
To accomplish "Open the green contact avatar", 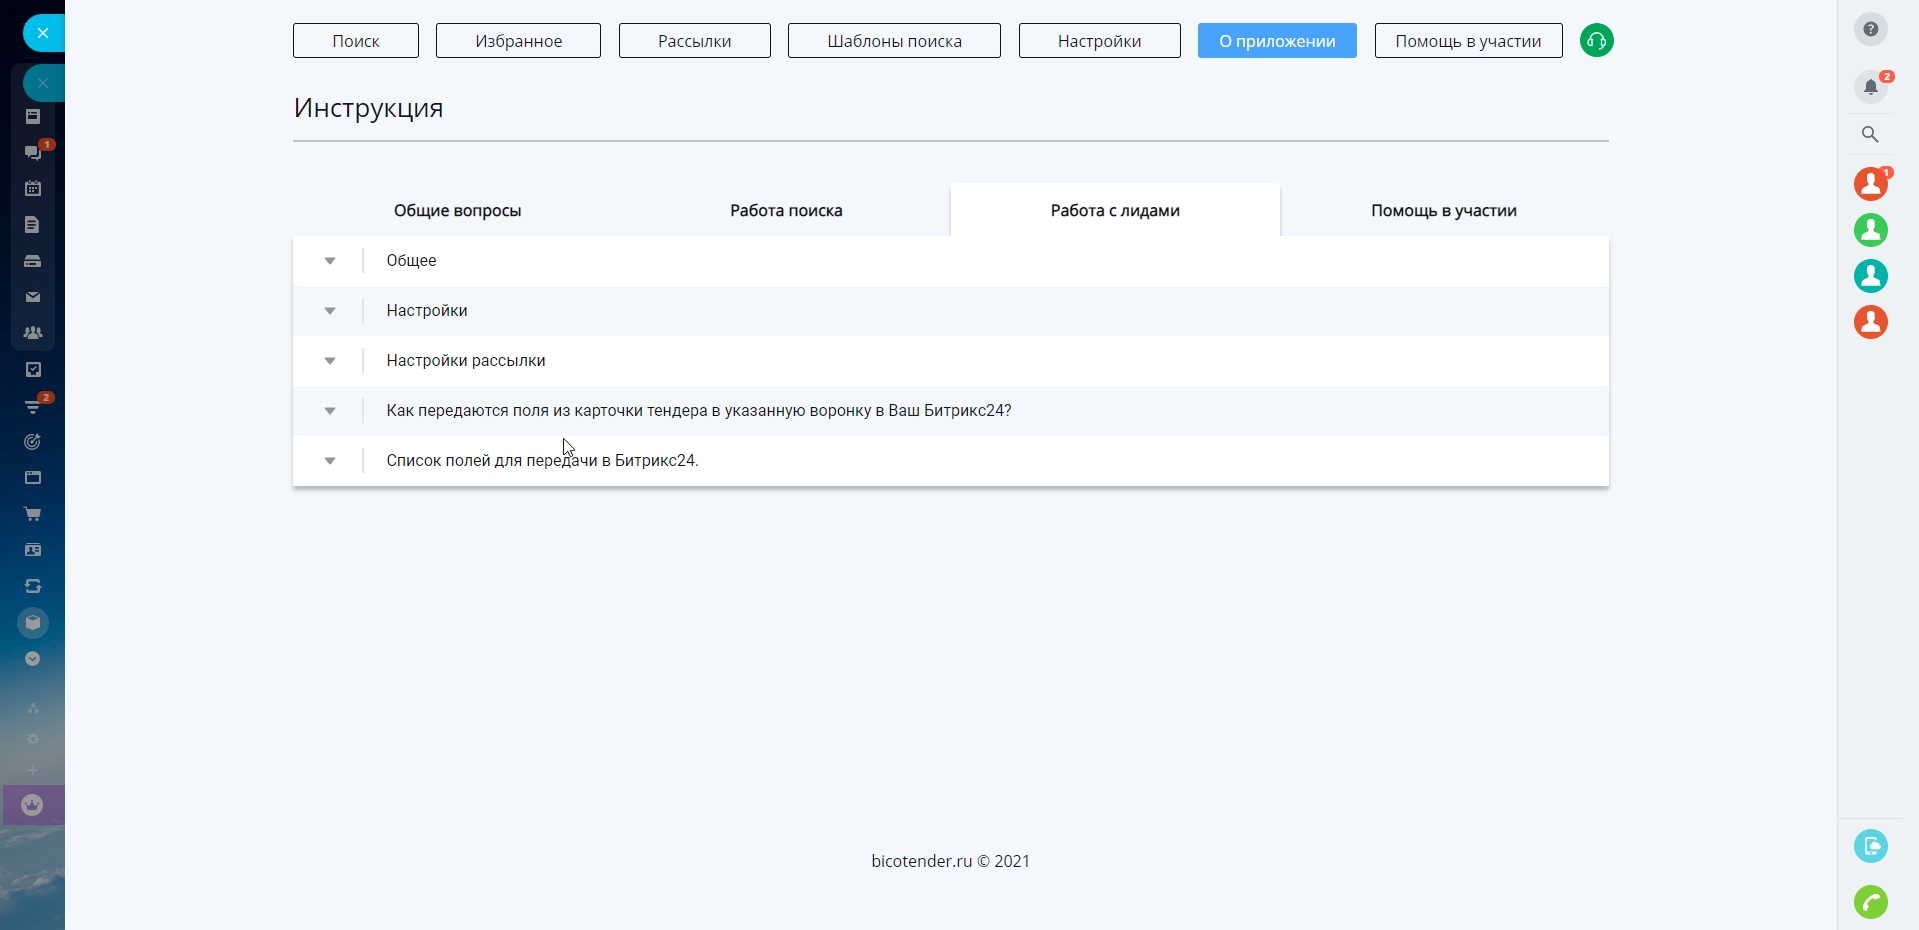I will (x=1870, y=230).
